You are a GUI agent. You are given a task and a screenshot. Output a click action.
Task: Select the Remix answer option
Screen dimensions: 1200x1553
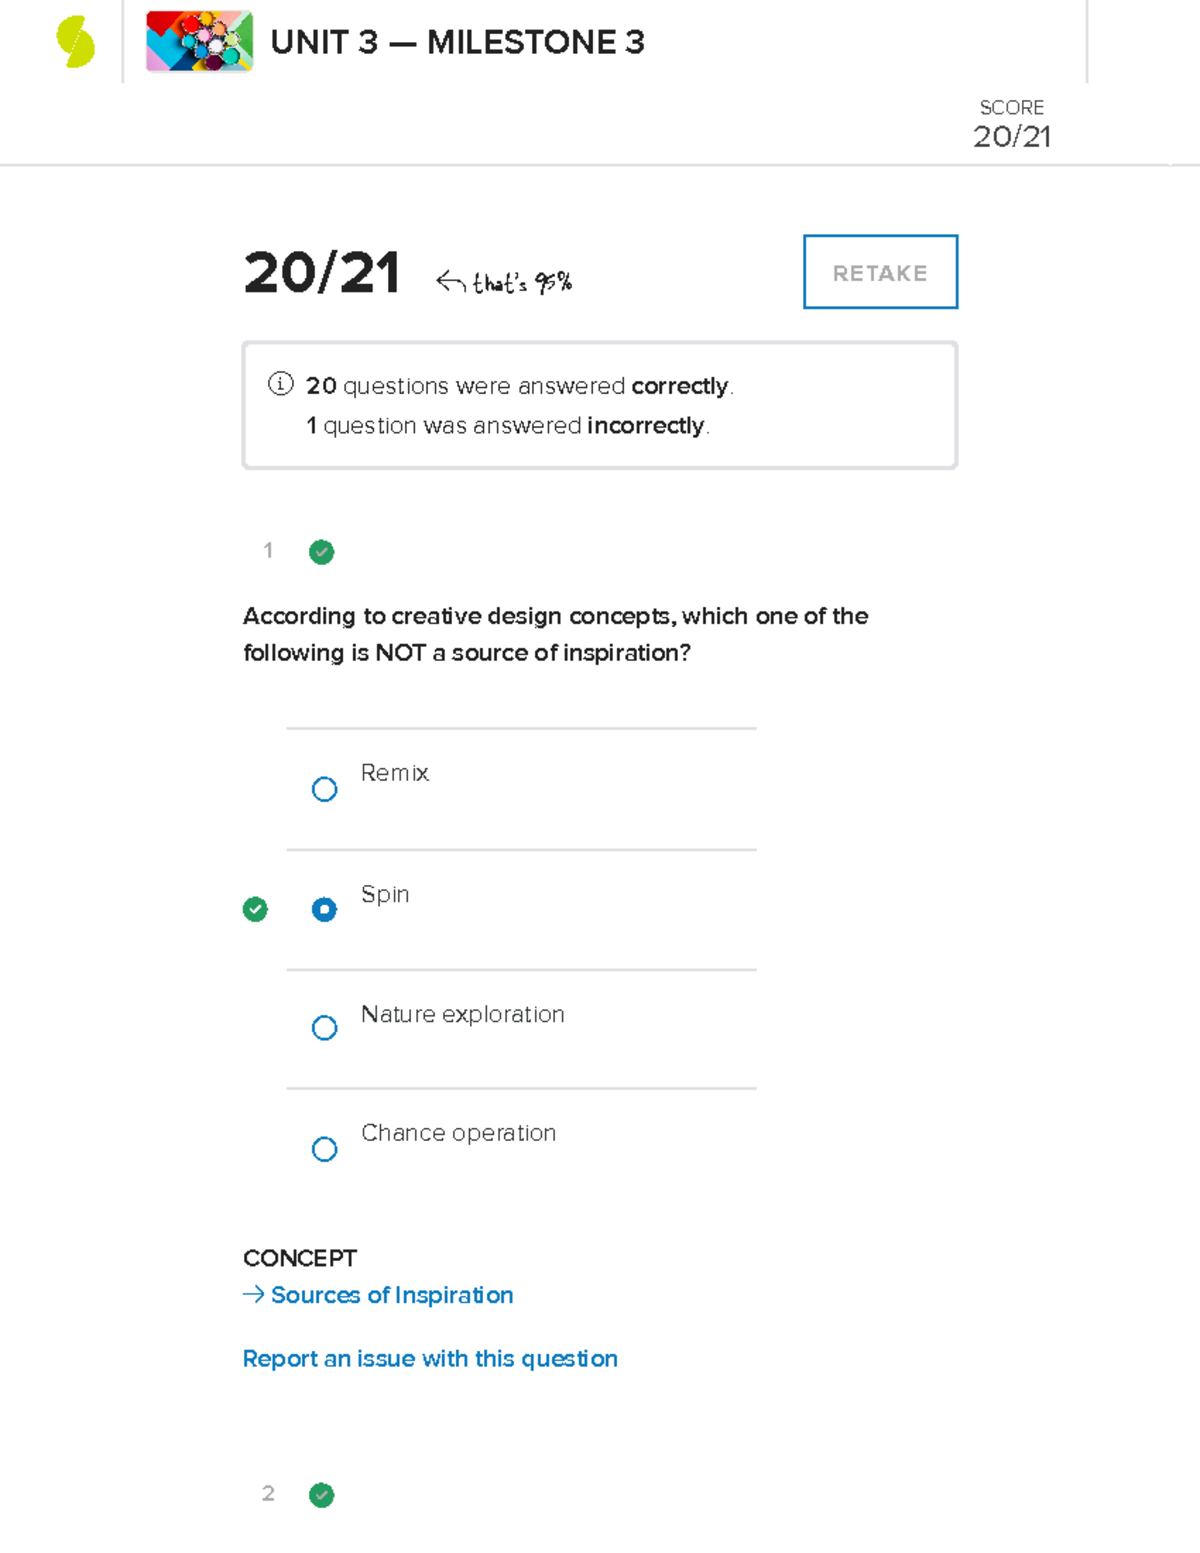(324, 789)
